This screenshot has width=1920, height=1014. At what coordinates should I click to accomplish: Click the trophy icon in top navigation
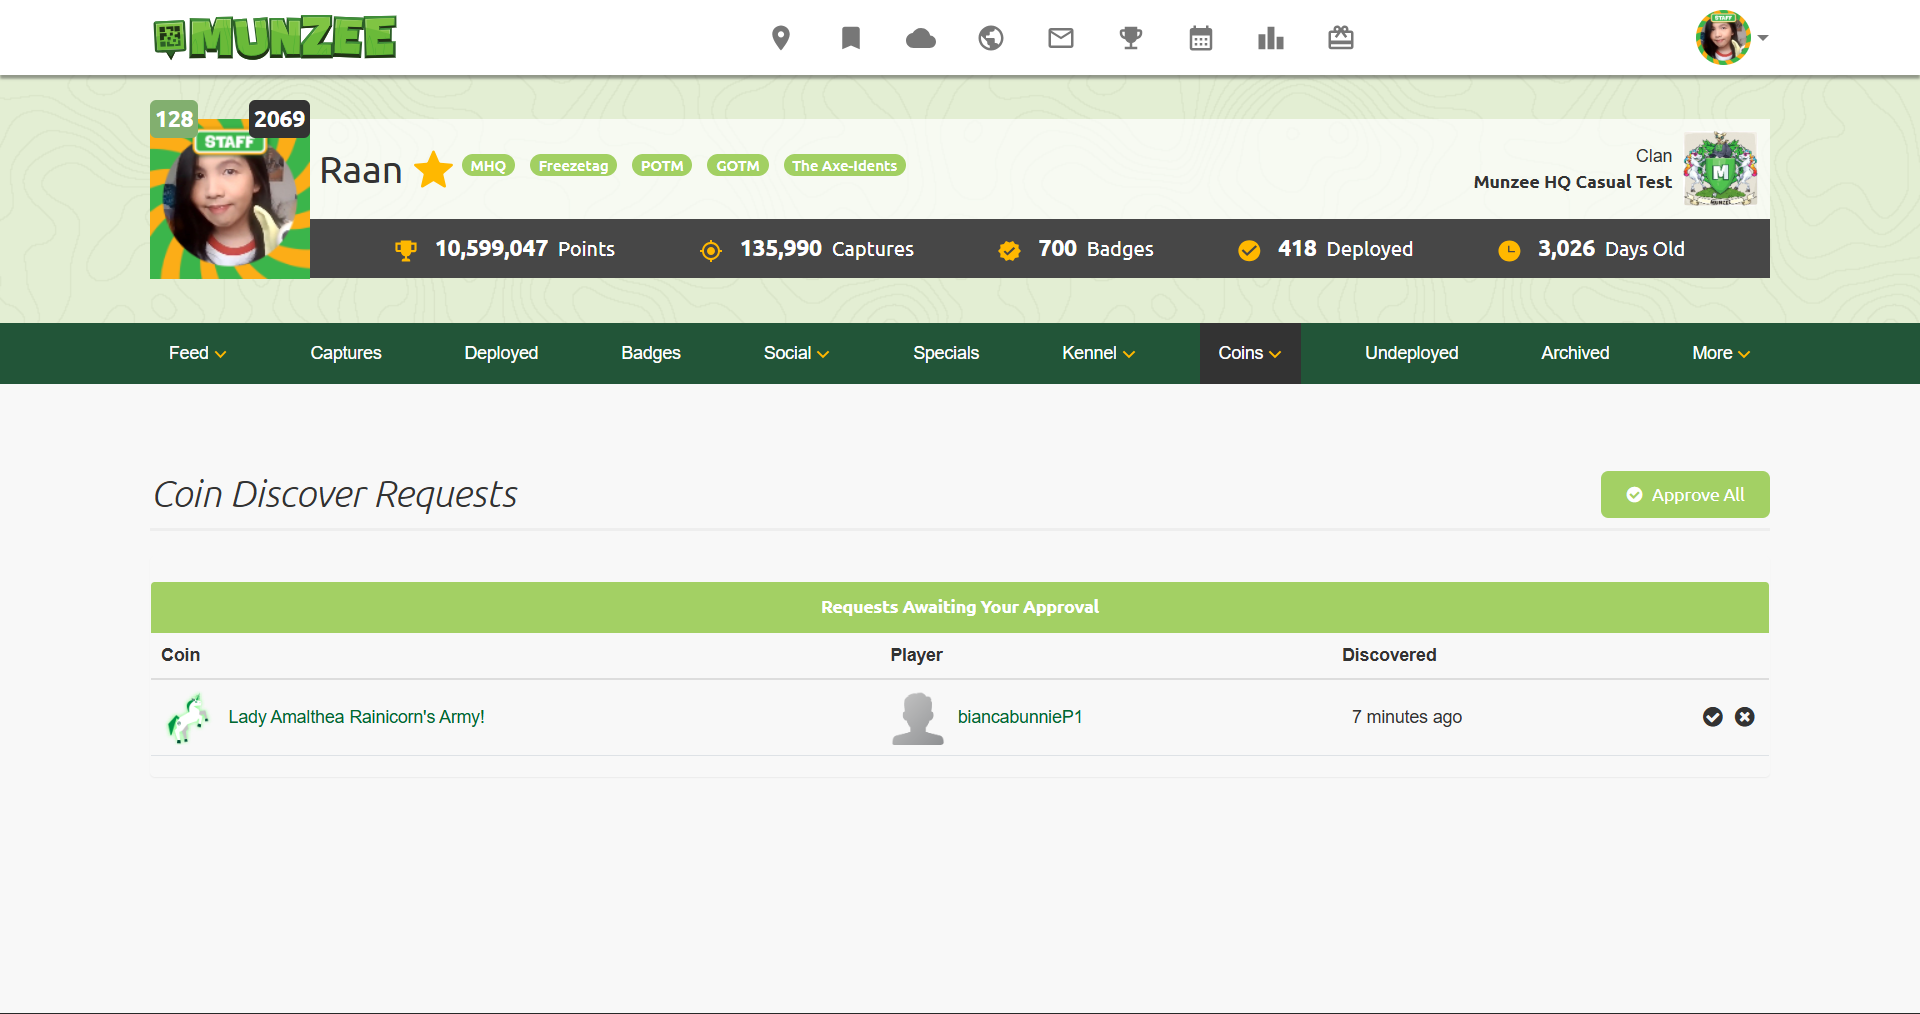pyautogui.click(x=1131, y=38)
